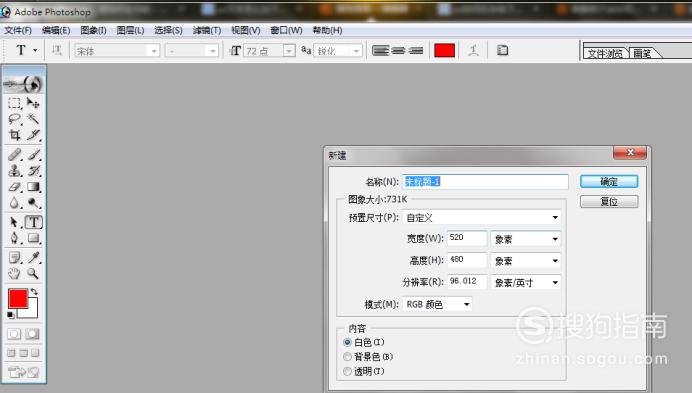692x393 pixels.
Task: Select the Brush tool
Action: pyautogui.click(x=34, y=155)
